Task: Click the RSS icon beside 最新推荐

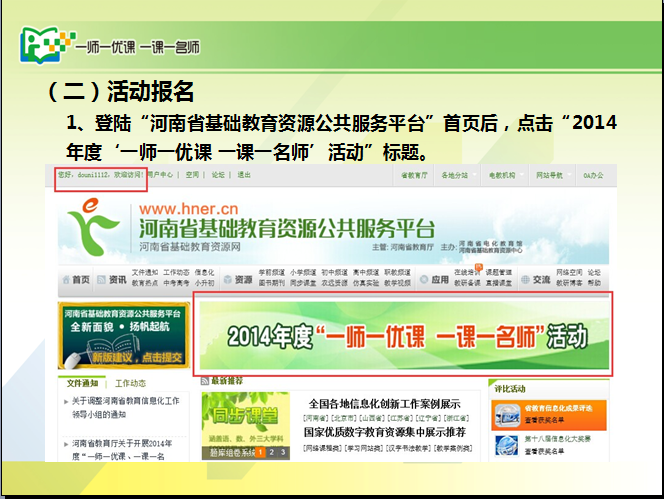Action: (205, 381)
